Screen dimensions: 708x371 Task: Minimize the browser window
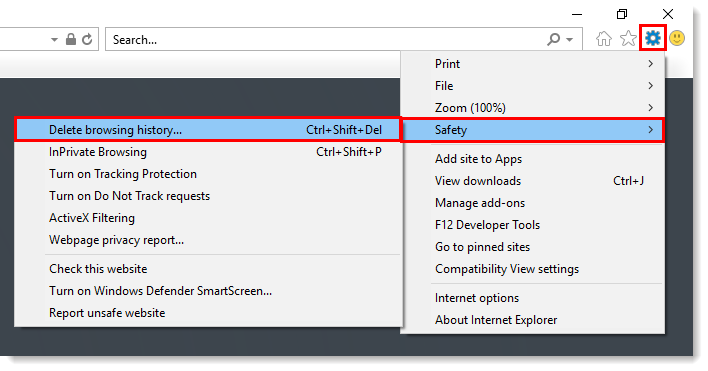click(x=577, y=14)
